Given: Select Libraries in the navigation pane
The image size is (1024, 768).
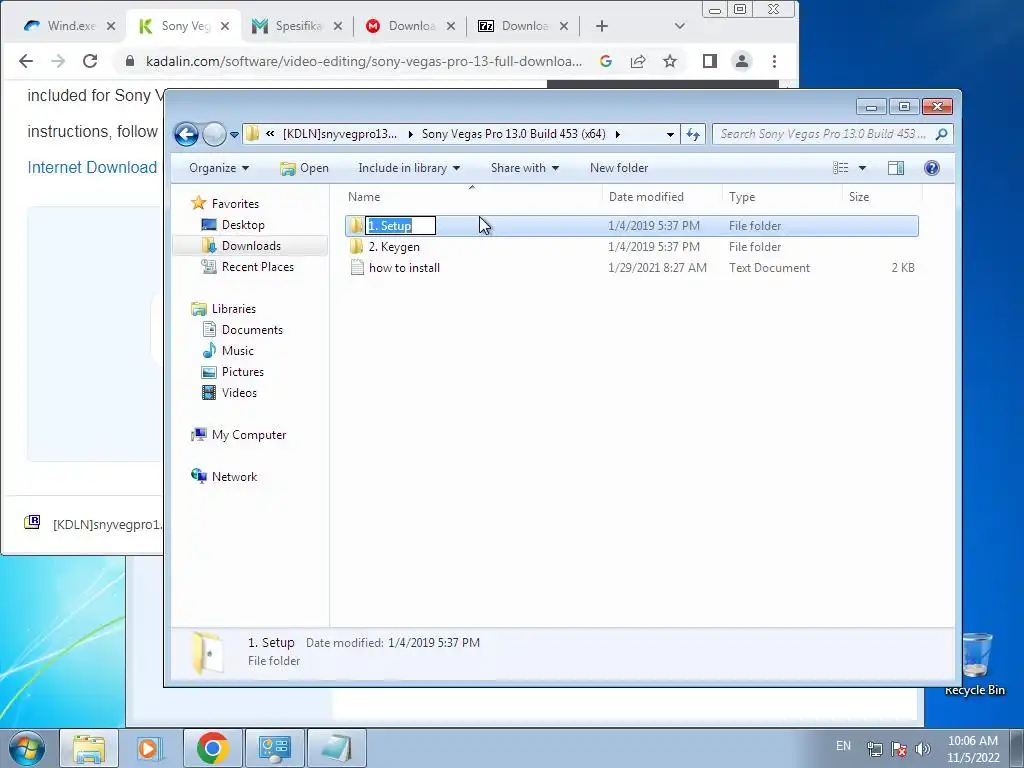Looking at the screenshot, I should point(234,309).
